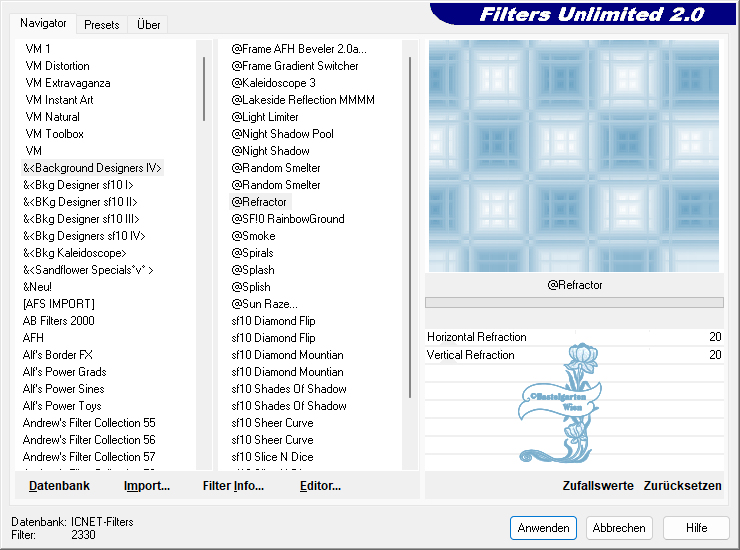Open the Über tab
This screenshot has height=550, width=740.
(x=149, y=24)
